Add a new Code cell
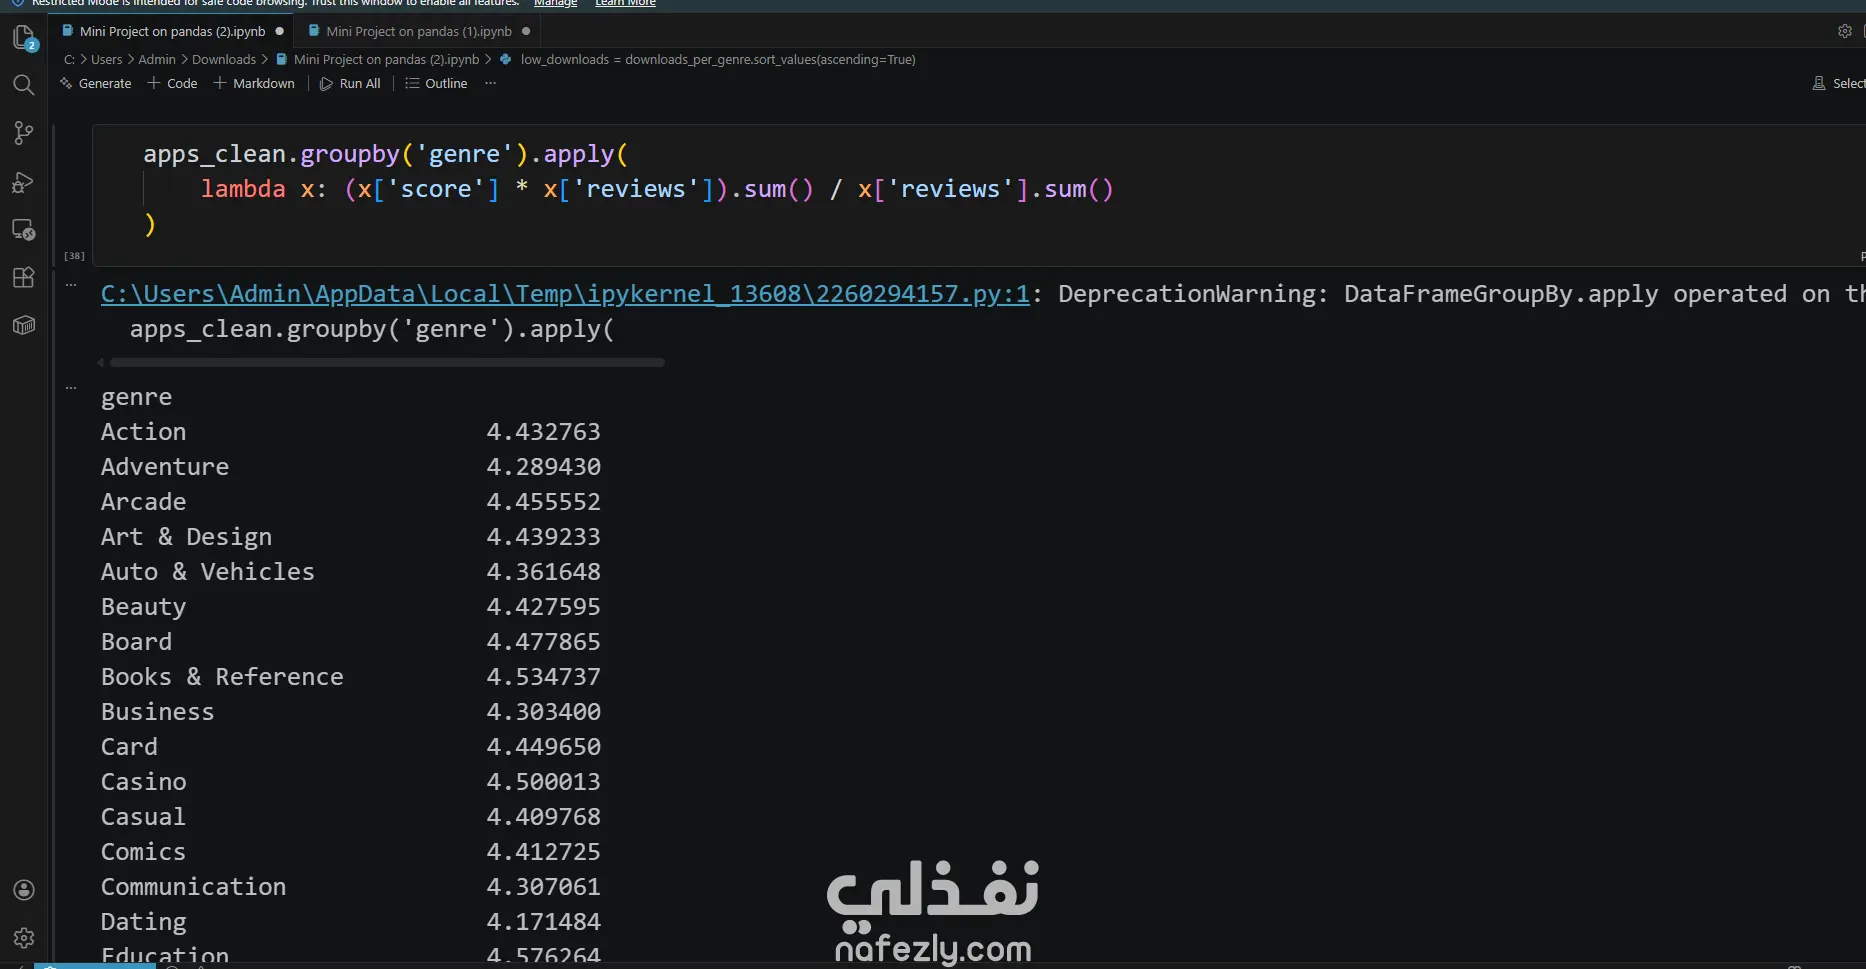The height and width of the screenshot is (969, 1866). coord(172,83)
